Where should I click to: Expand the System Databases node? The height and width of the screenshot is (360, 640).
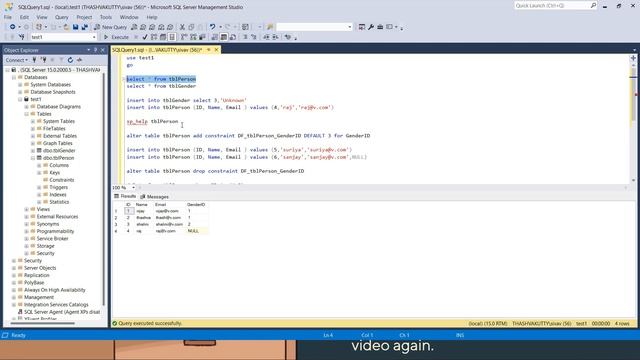click(x=20, y=84)
